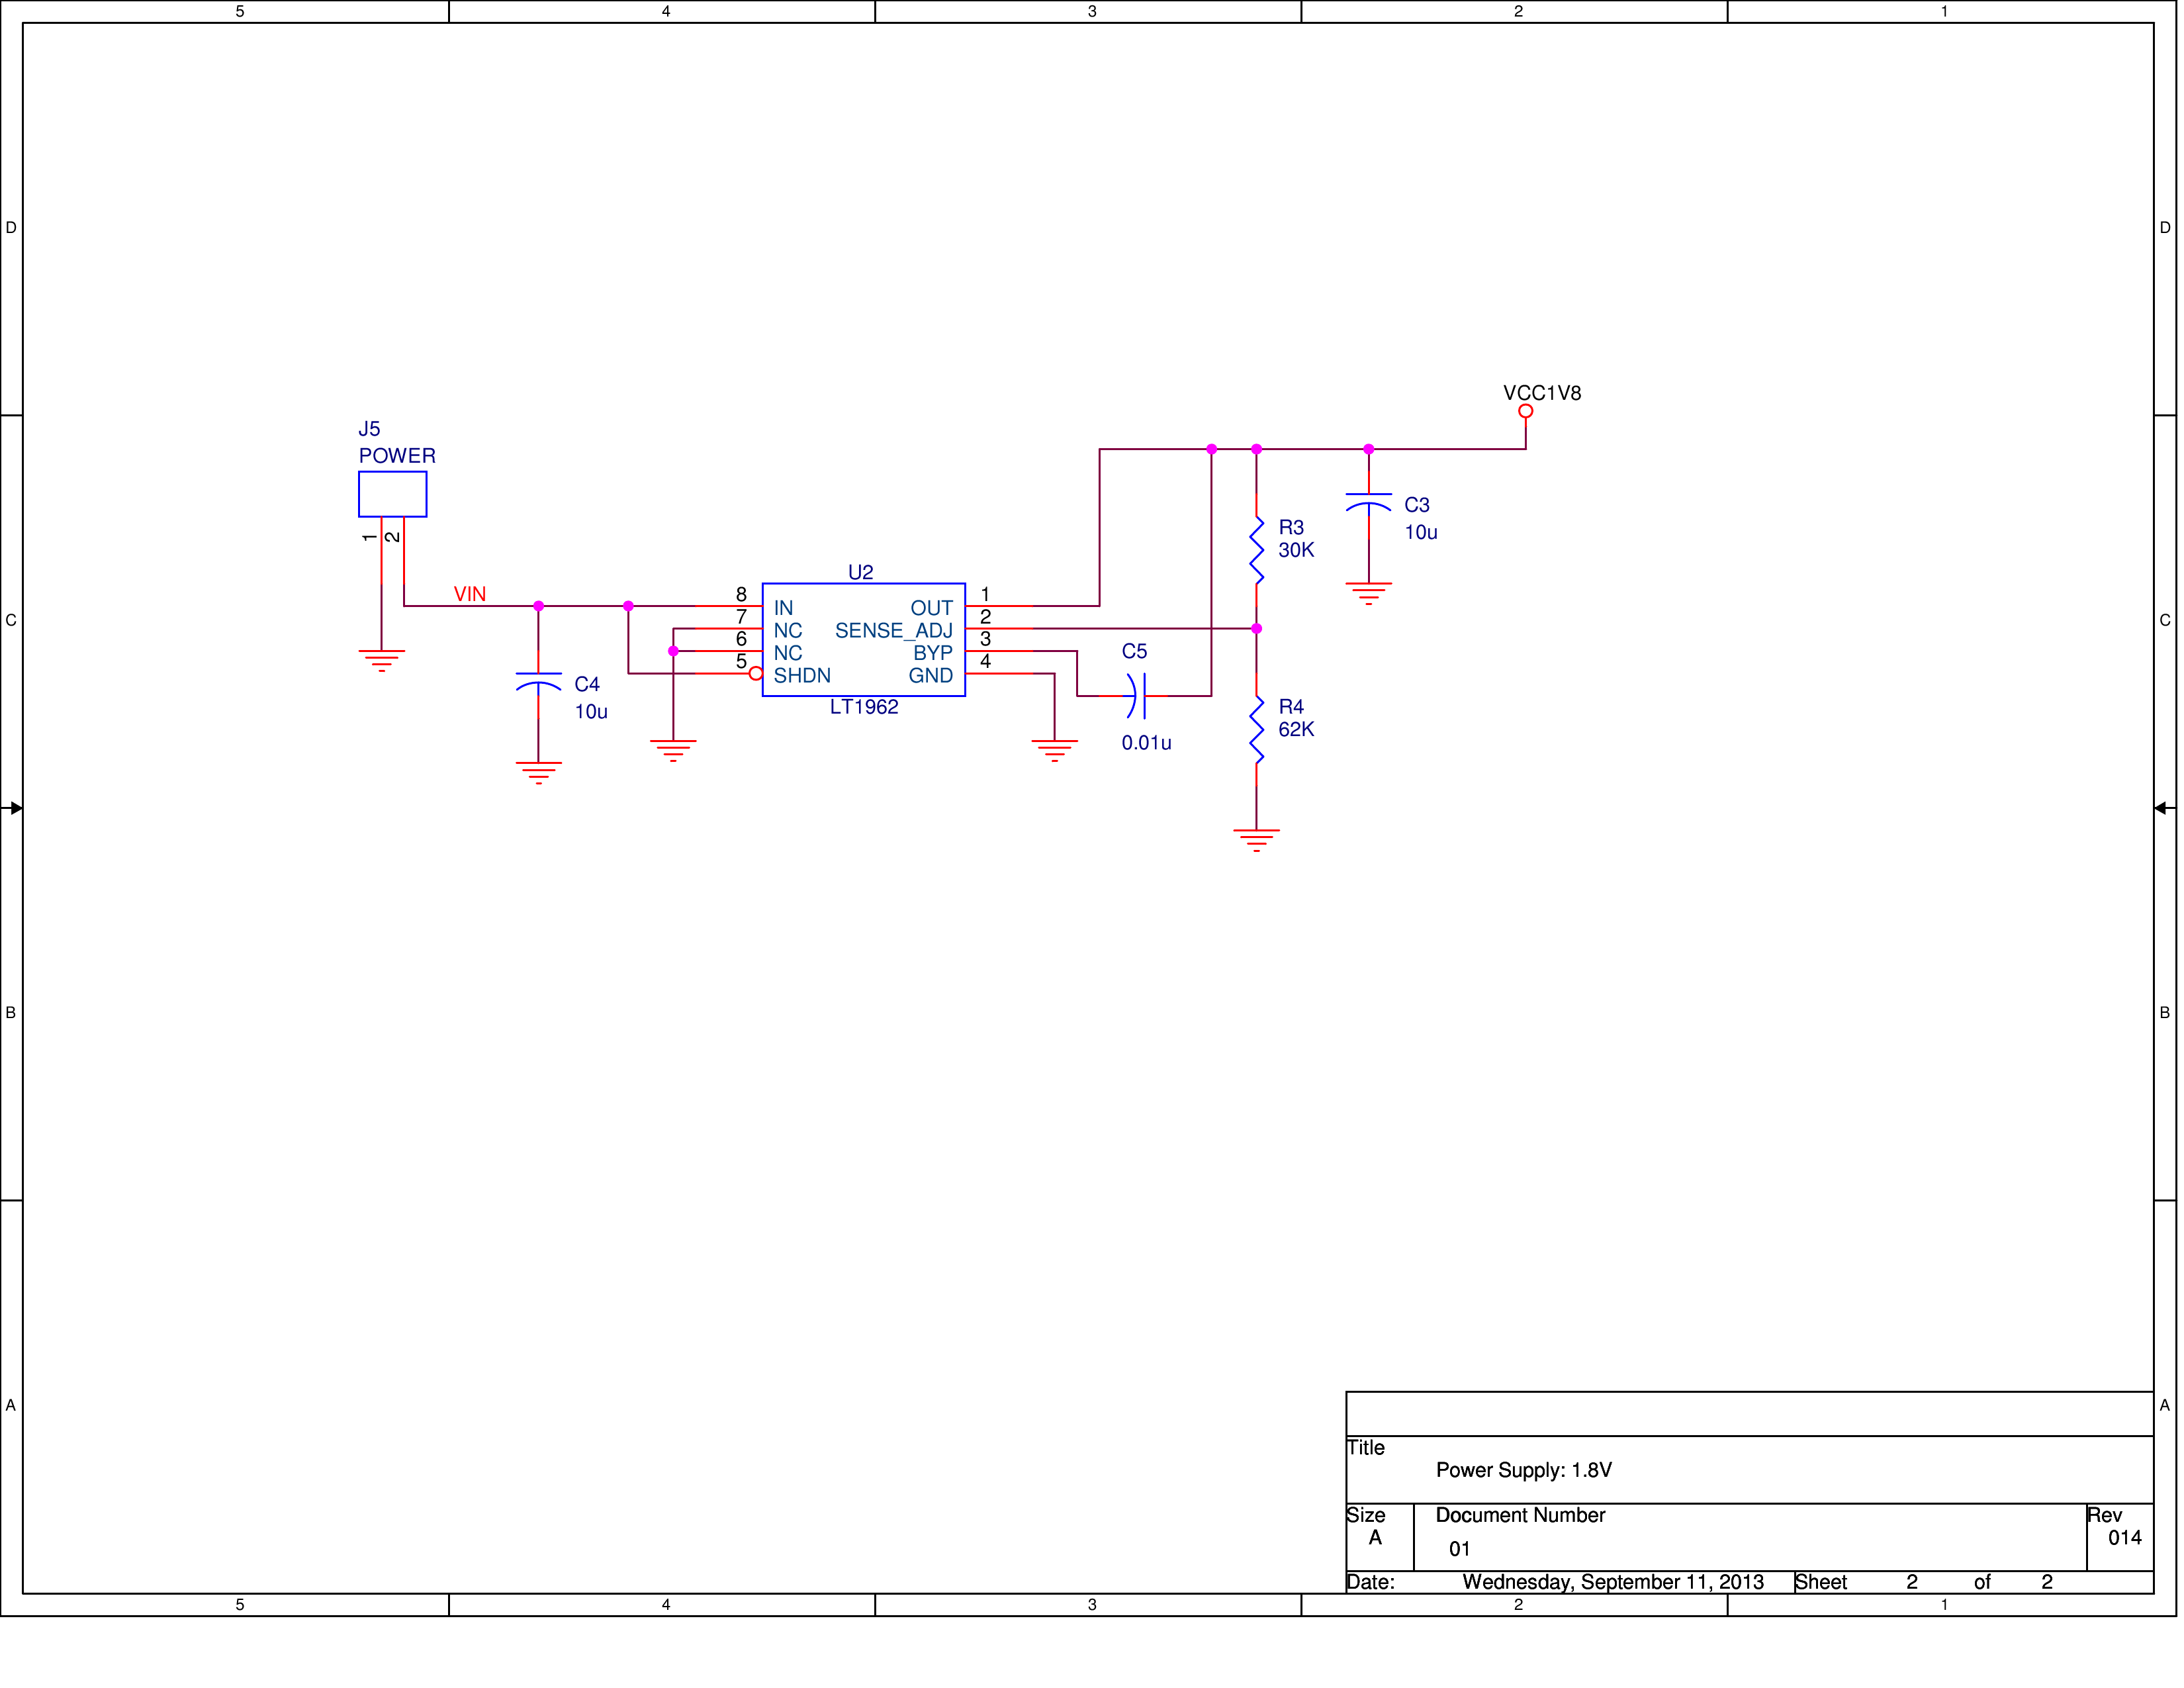
Task: Click the SHDN pin inversion bubble
Action: [x=756, y=673]
